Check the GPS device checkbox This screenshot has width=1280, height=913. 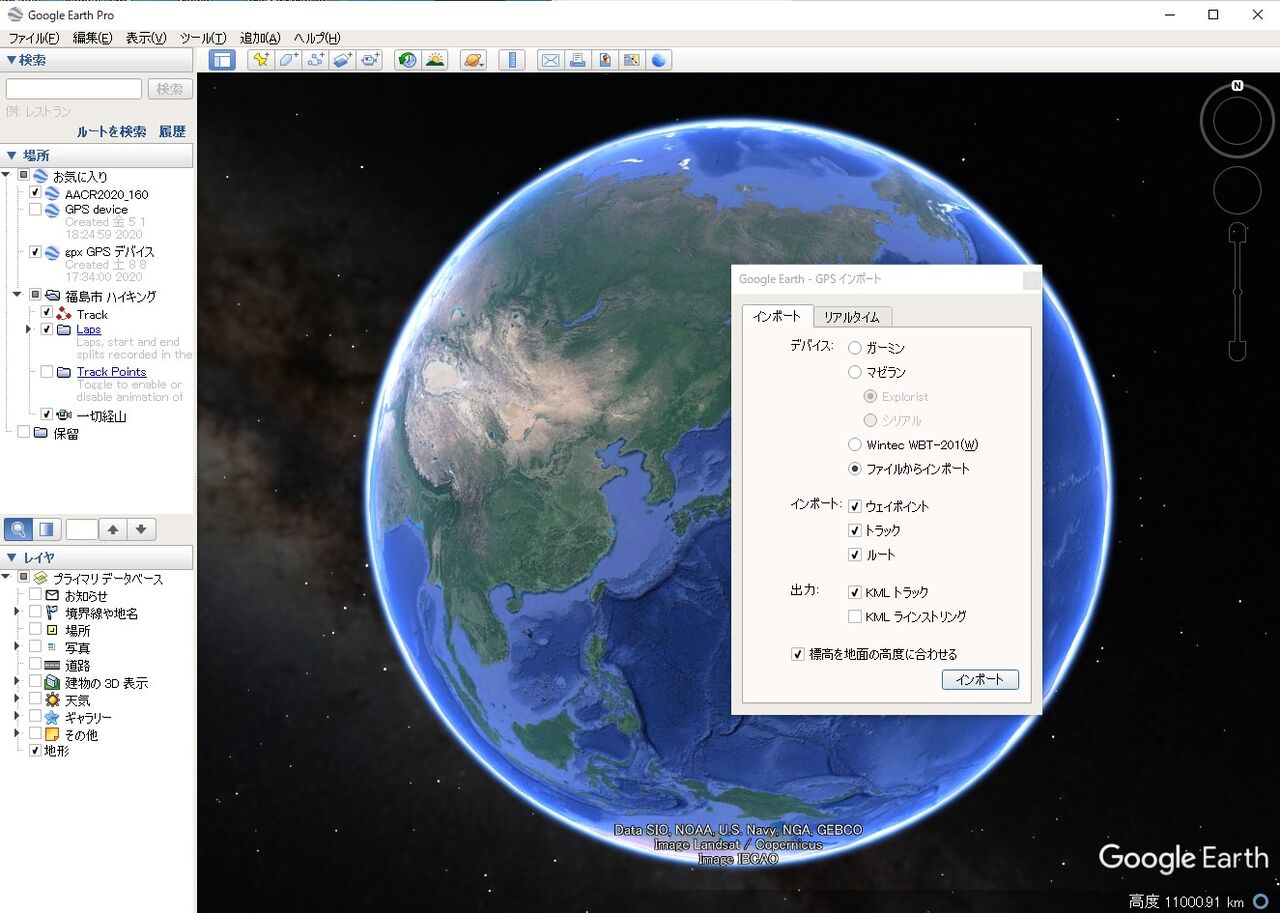(x=35, y=210)
